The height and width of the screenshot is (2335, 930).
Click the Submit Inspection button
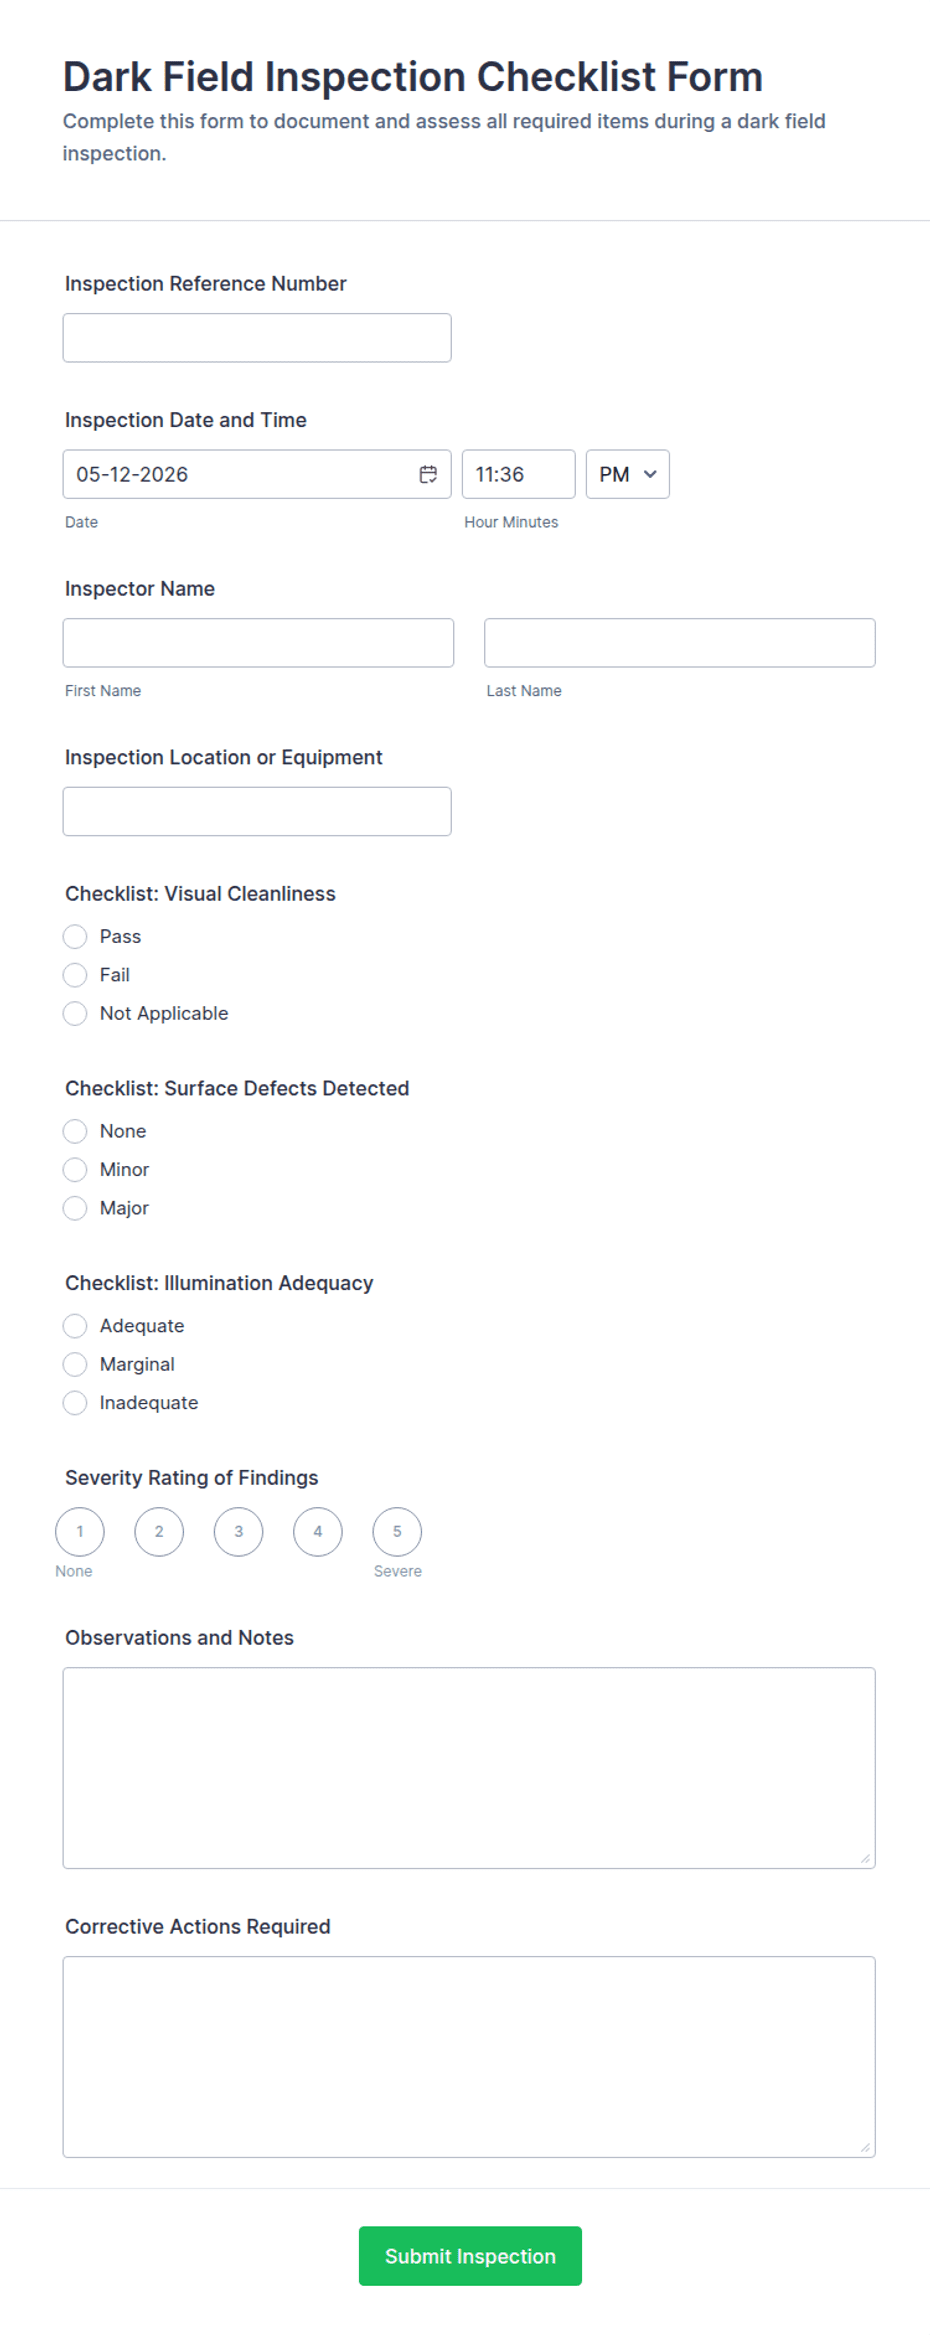click(470, 2255)
